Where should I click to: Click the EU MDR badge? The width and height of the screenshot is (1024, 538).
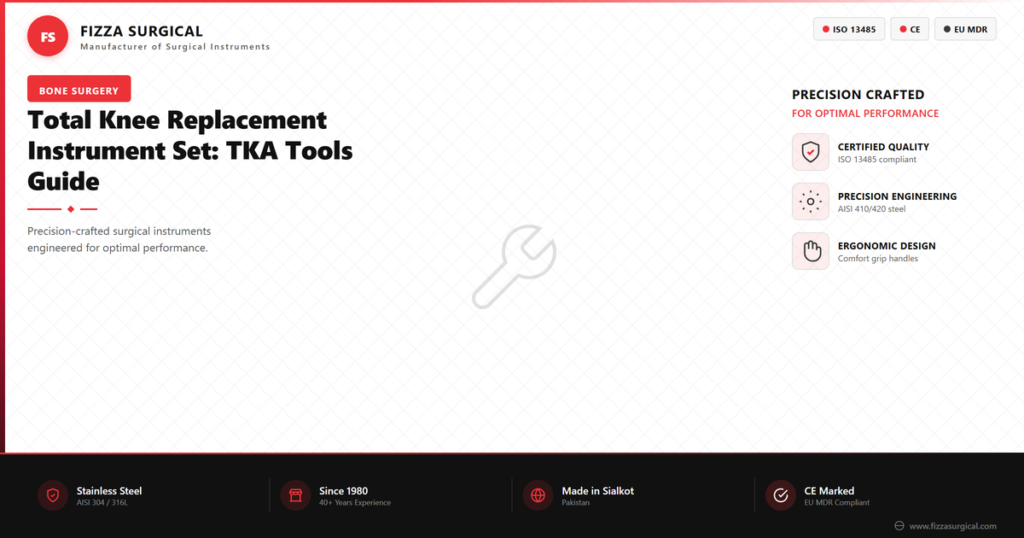[965, 29]
